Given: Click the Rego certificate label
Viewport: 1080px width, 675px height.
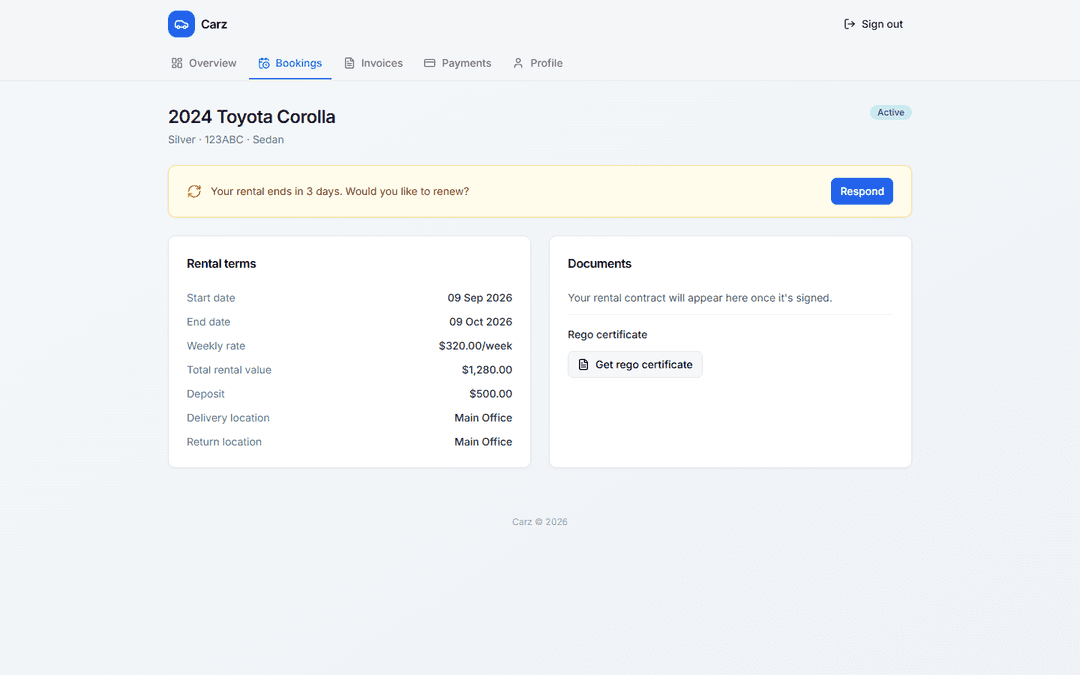Looking at the screenshot, I should [x=608, y=335].
